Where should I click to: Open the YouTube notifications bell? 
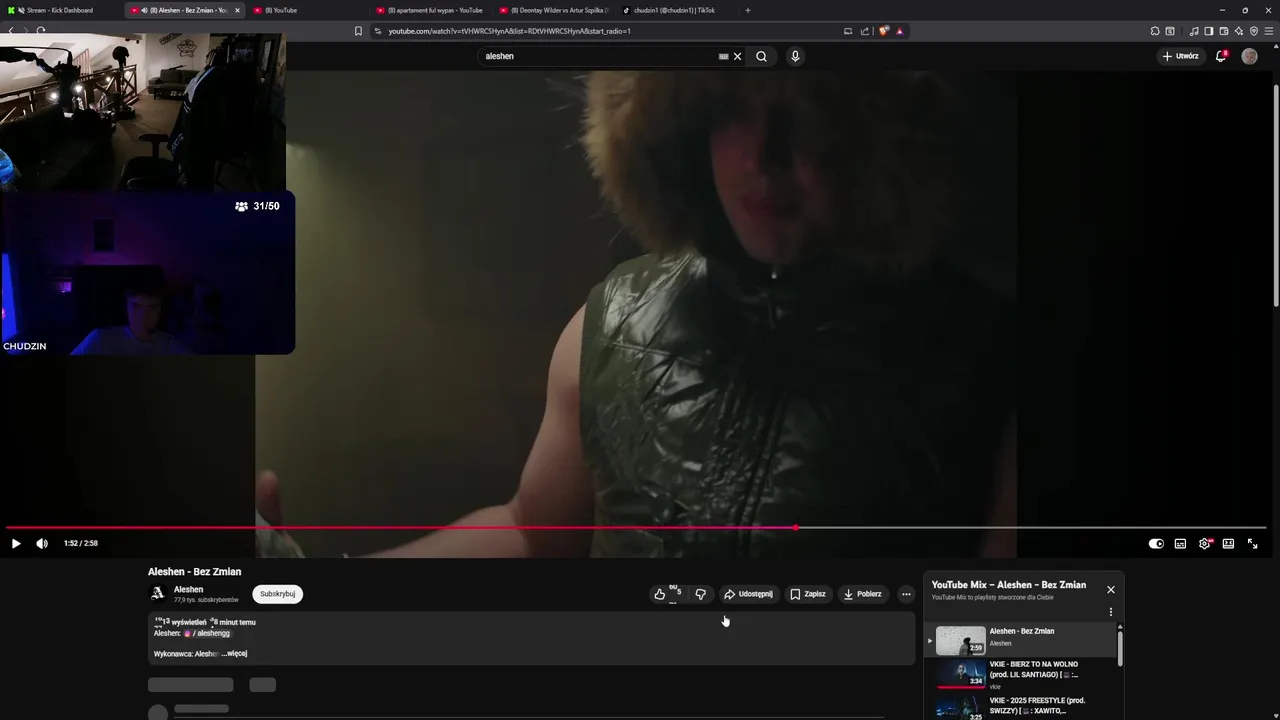click(1221, 57)
